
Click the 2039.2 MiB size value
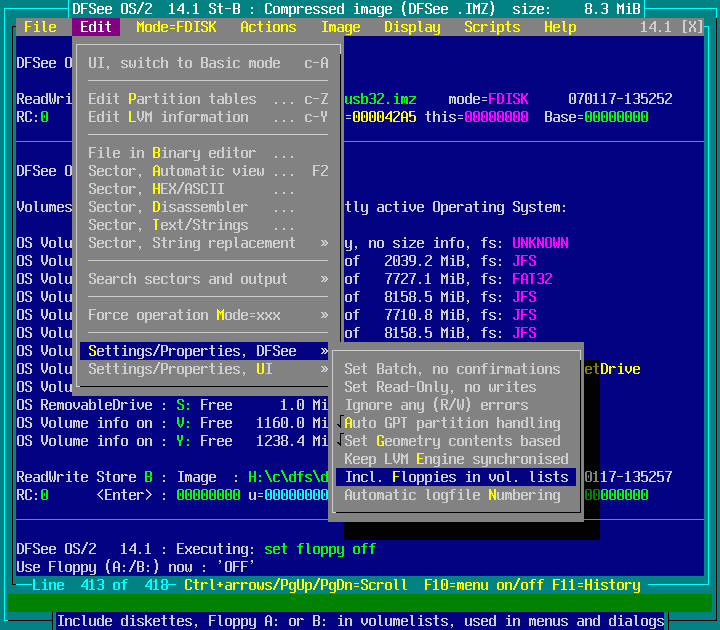point(424,261)
